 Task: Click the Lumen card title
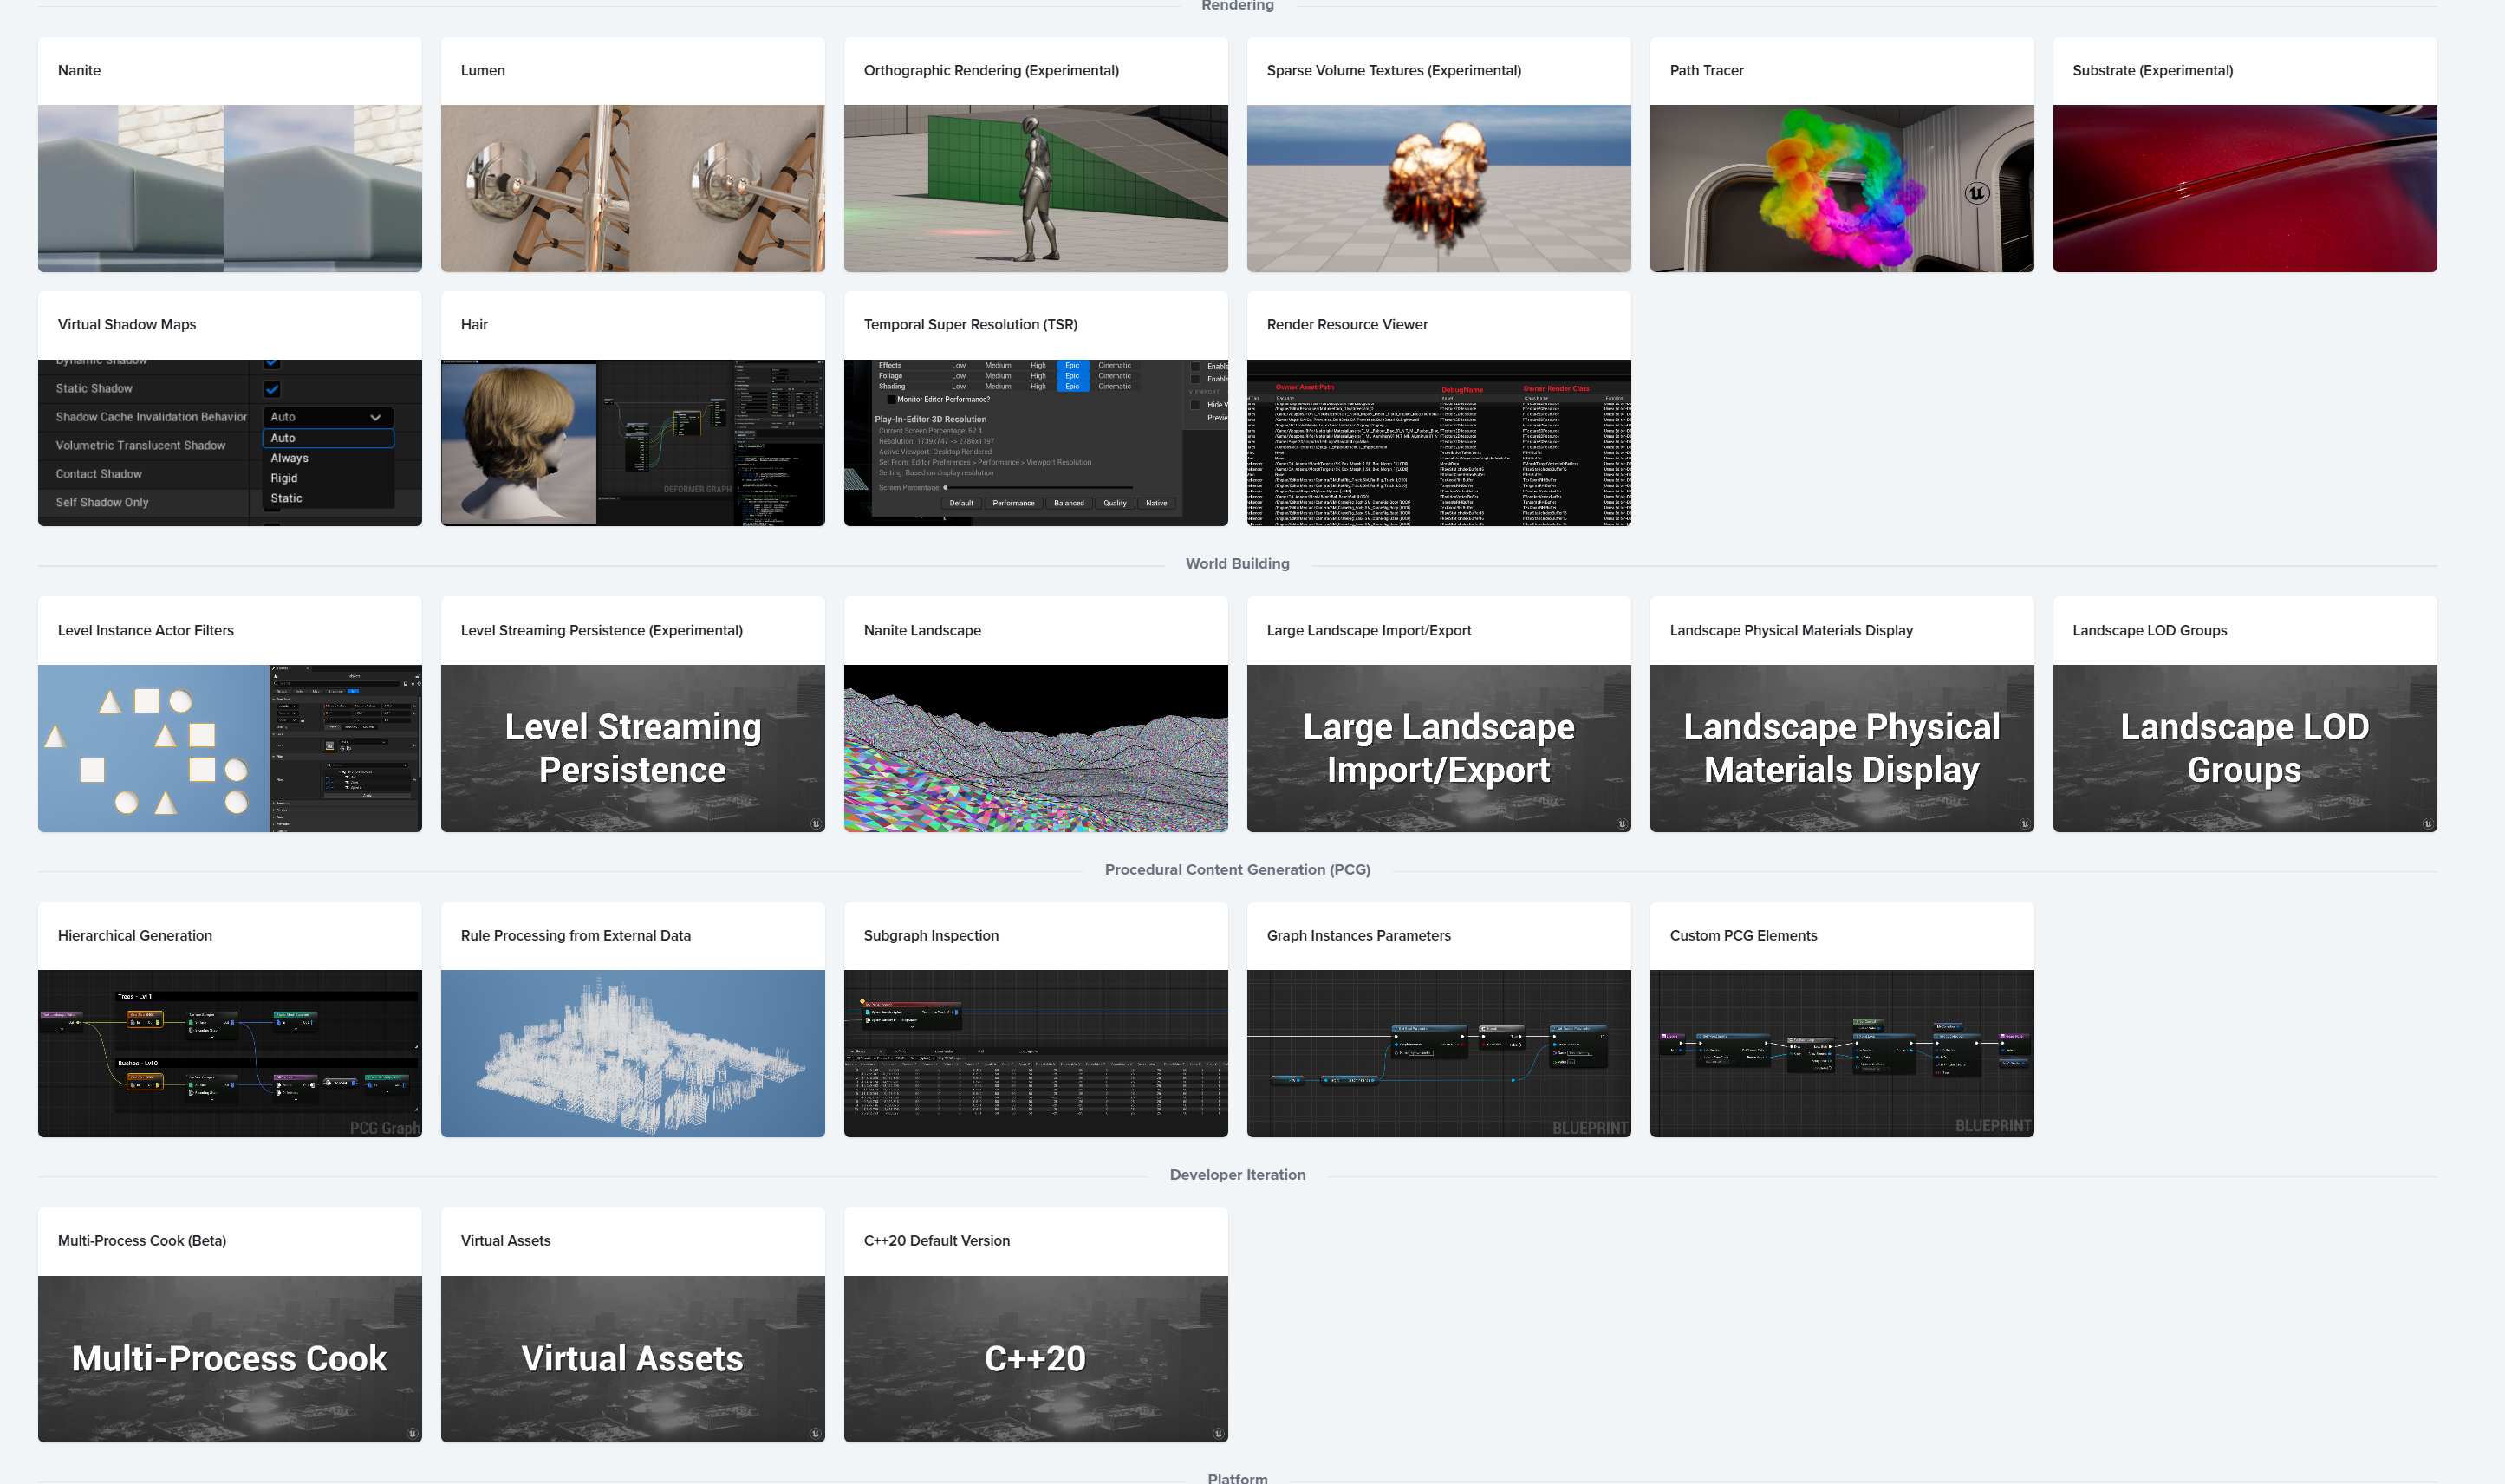[482, 70]
